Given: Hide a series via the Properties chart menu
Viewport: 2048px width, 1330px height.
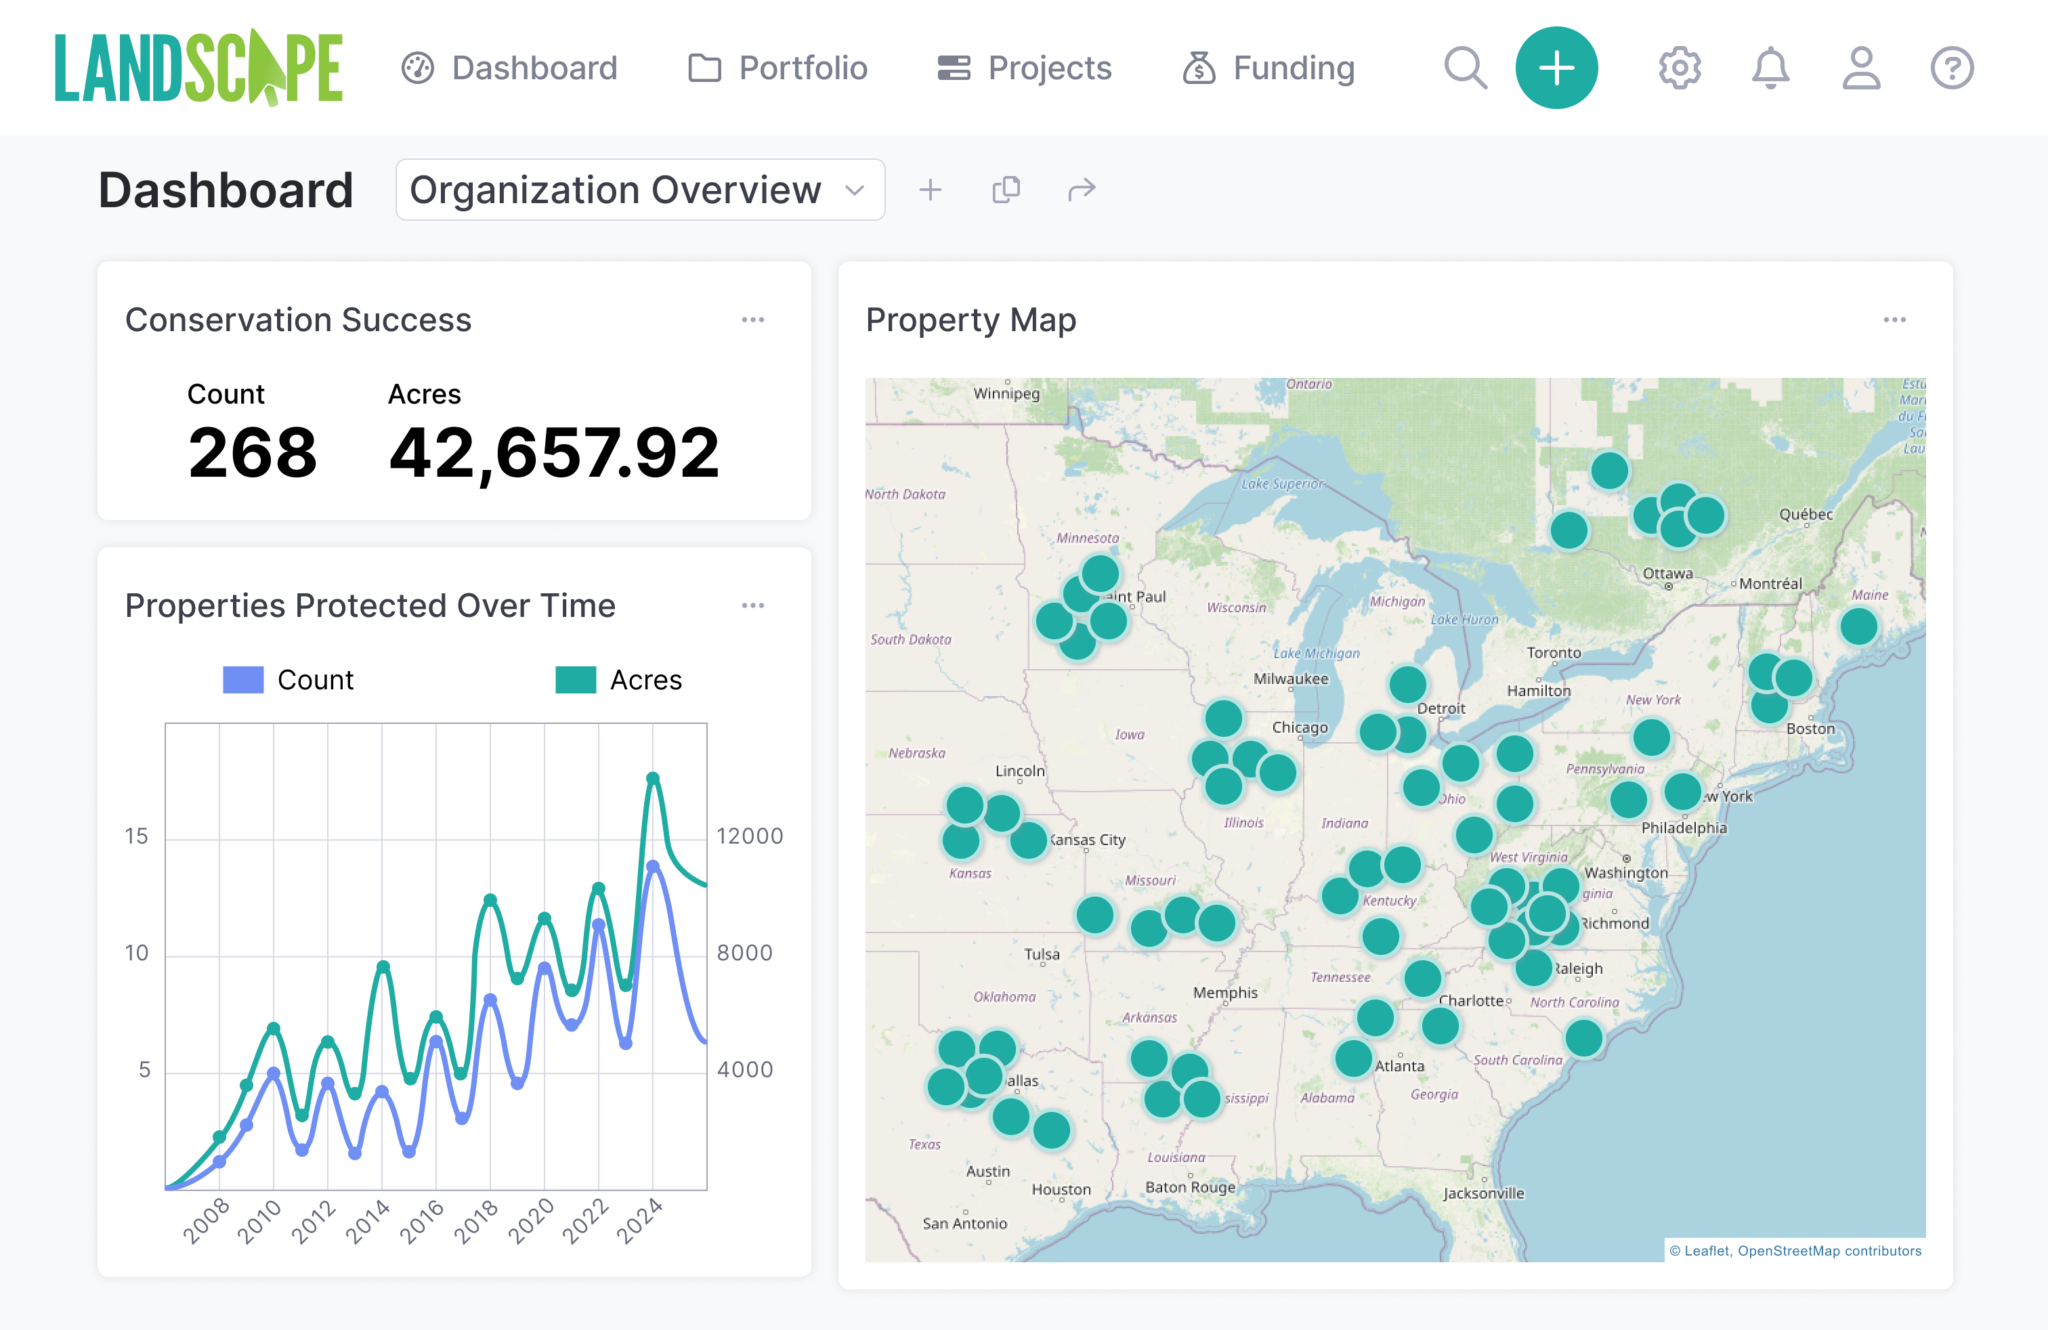Looking at the screenshot, I should point(753,605).
